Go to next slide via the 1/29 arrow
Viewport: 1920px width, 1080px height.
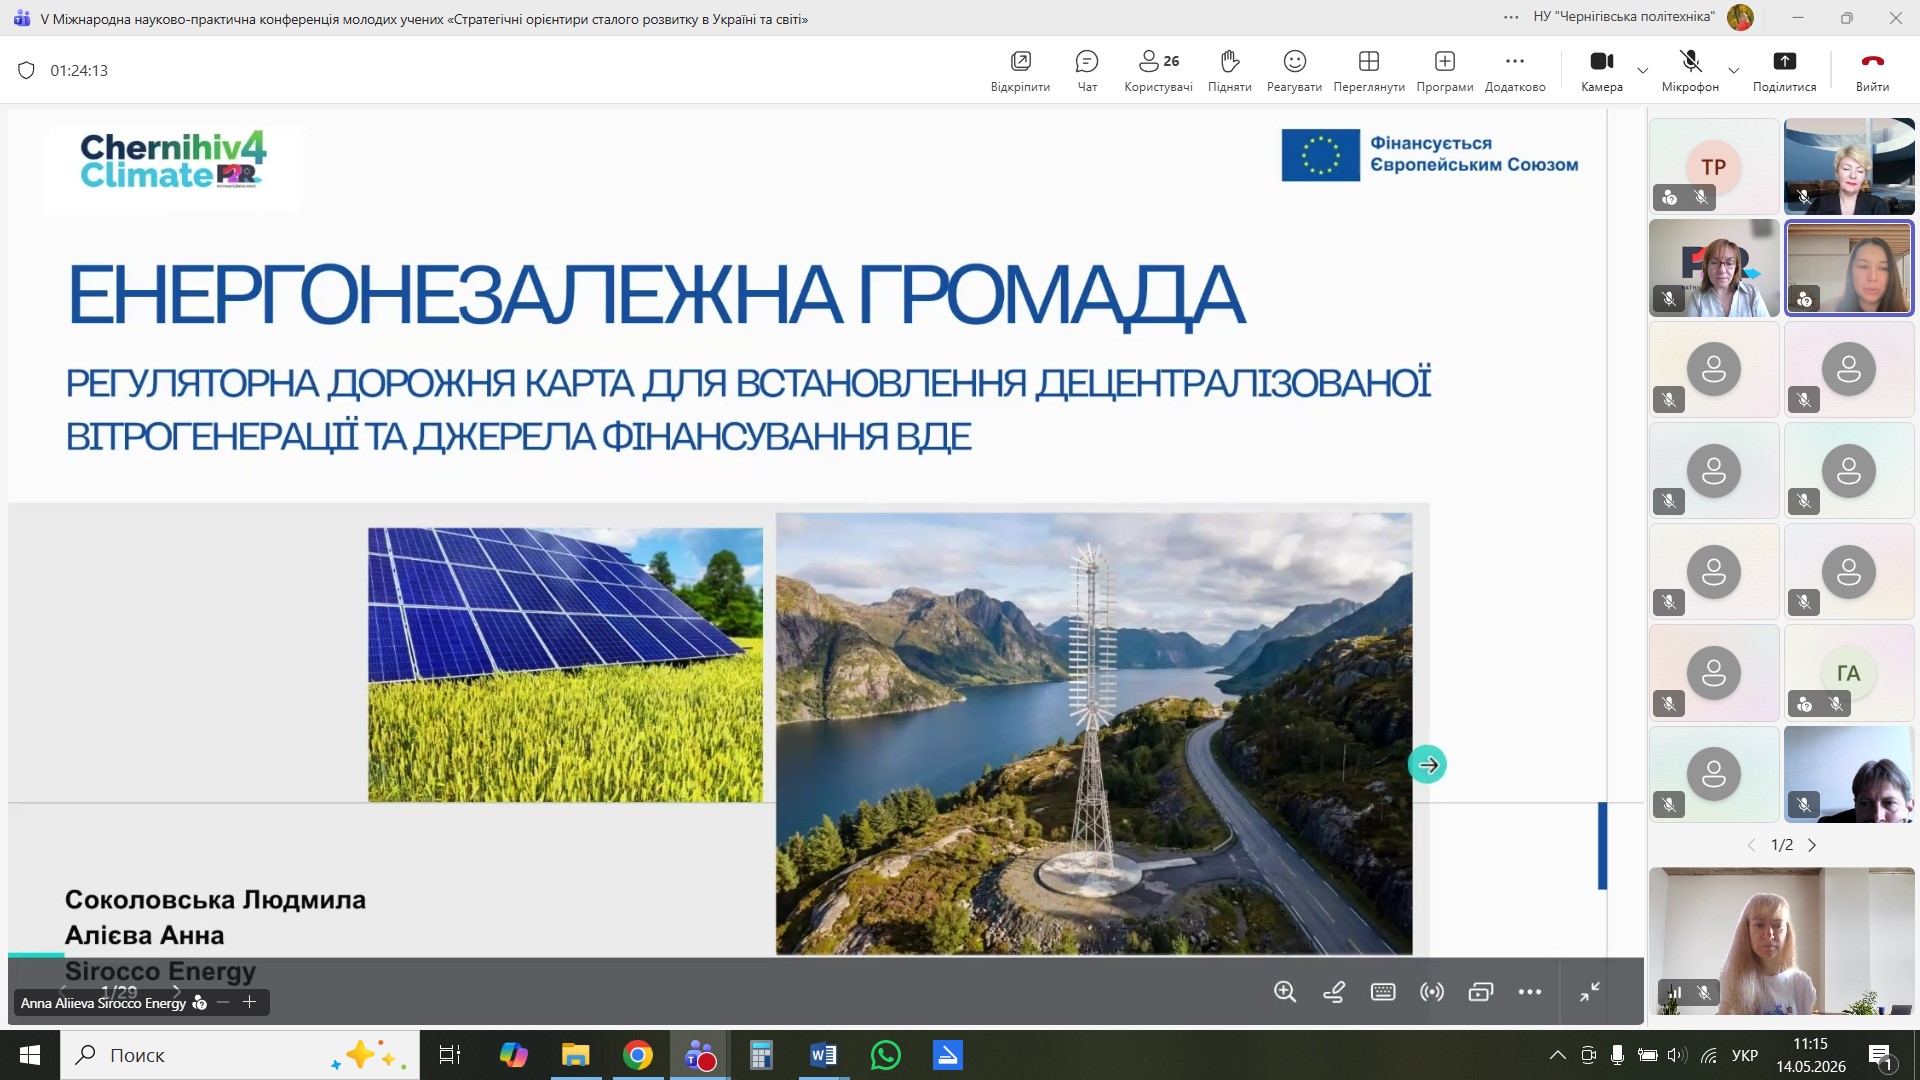177,991
